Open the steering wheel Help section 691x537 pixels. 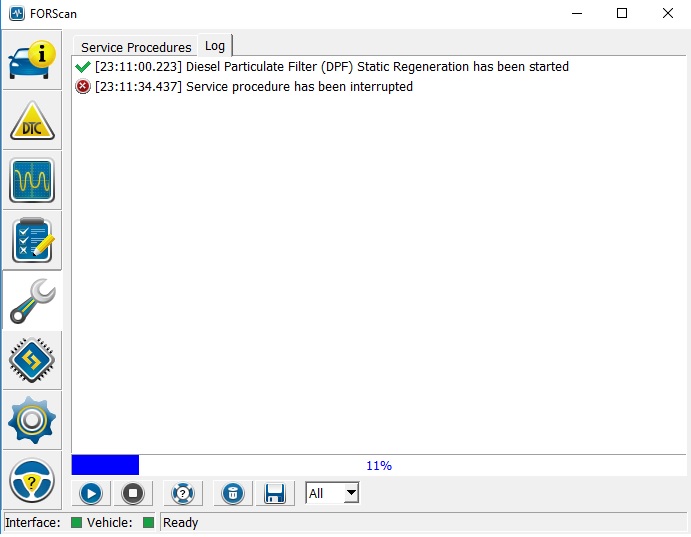(32, 481)
